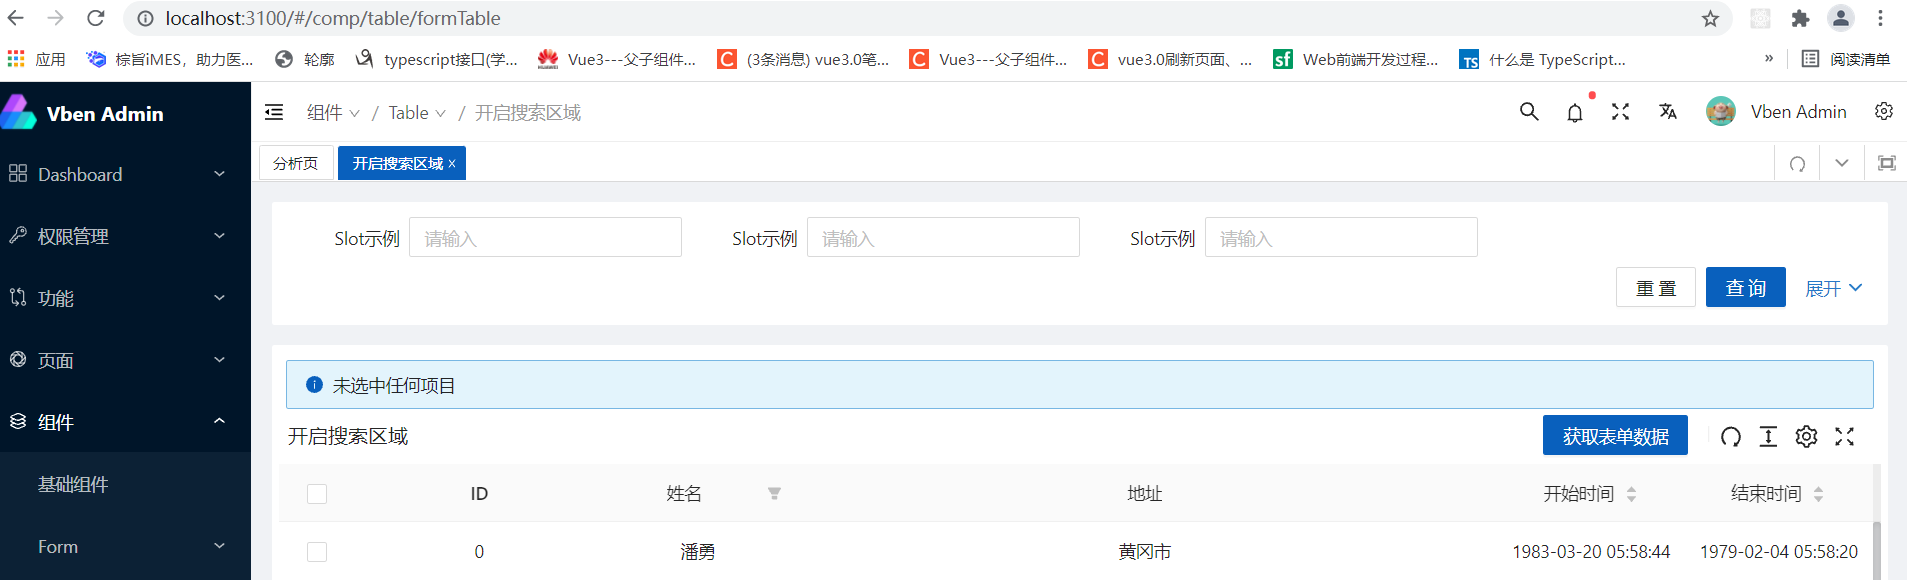Open the 什么是 TypeScript bookmark
The width and height of the screenshot is (1907, 580).
click(x=1543, y=60)
